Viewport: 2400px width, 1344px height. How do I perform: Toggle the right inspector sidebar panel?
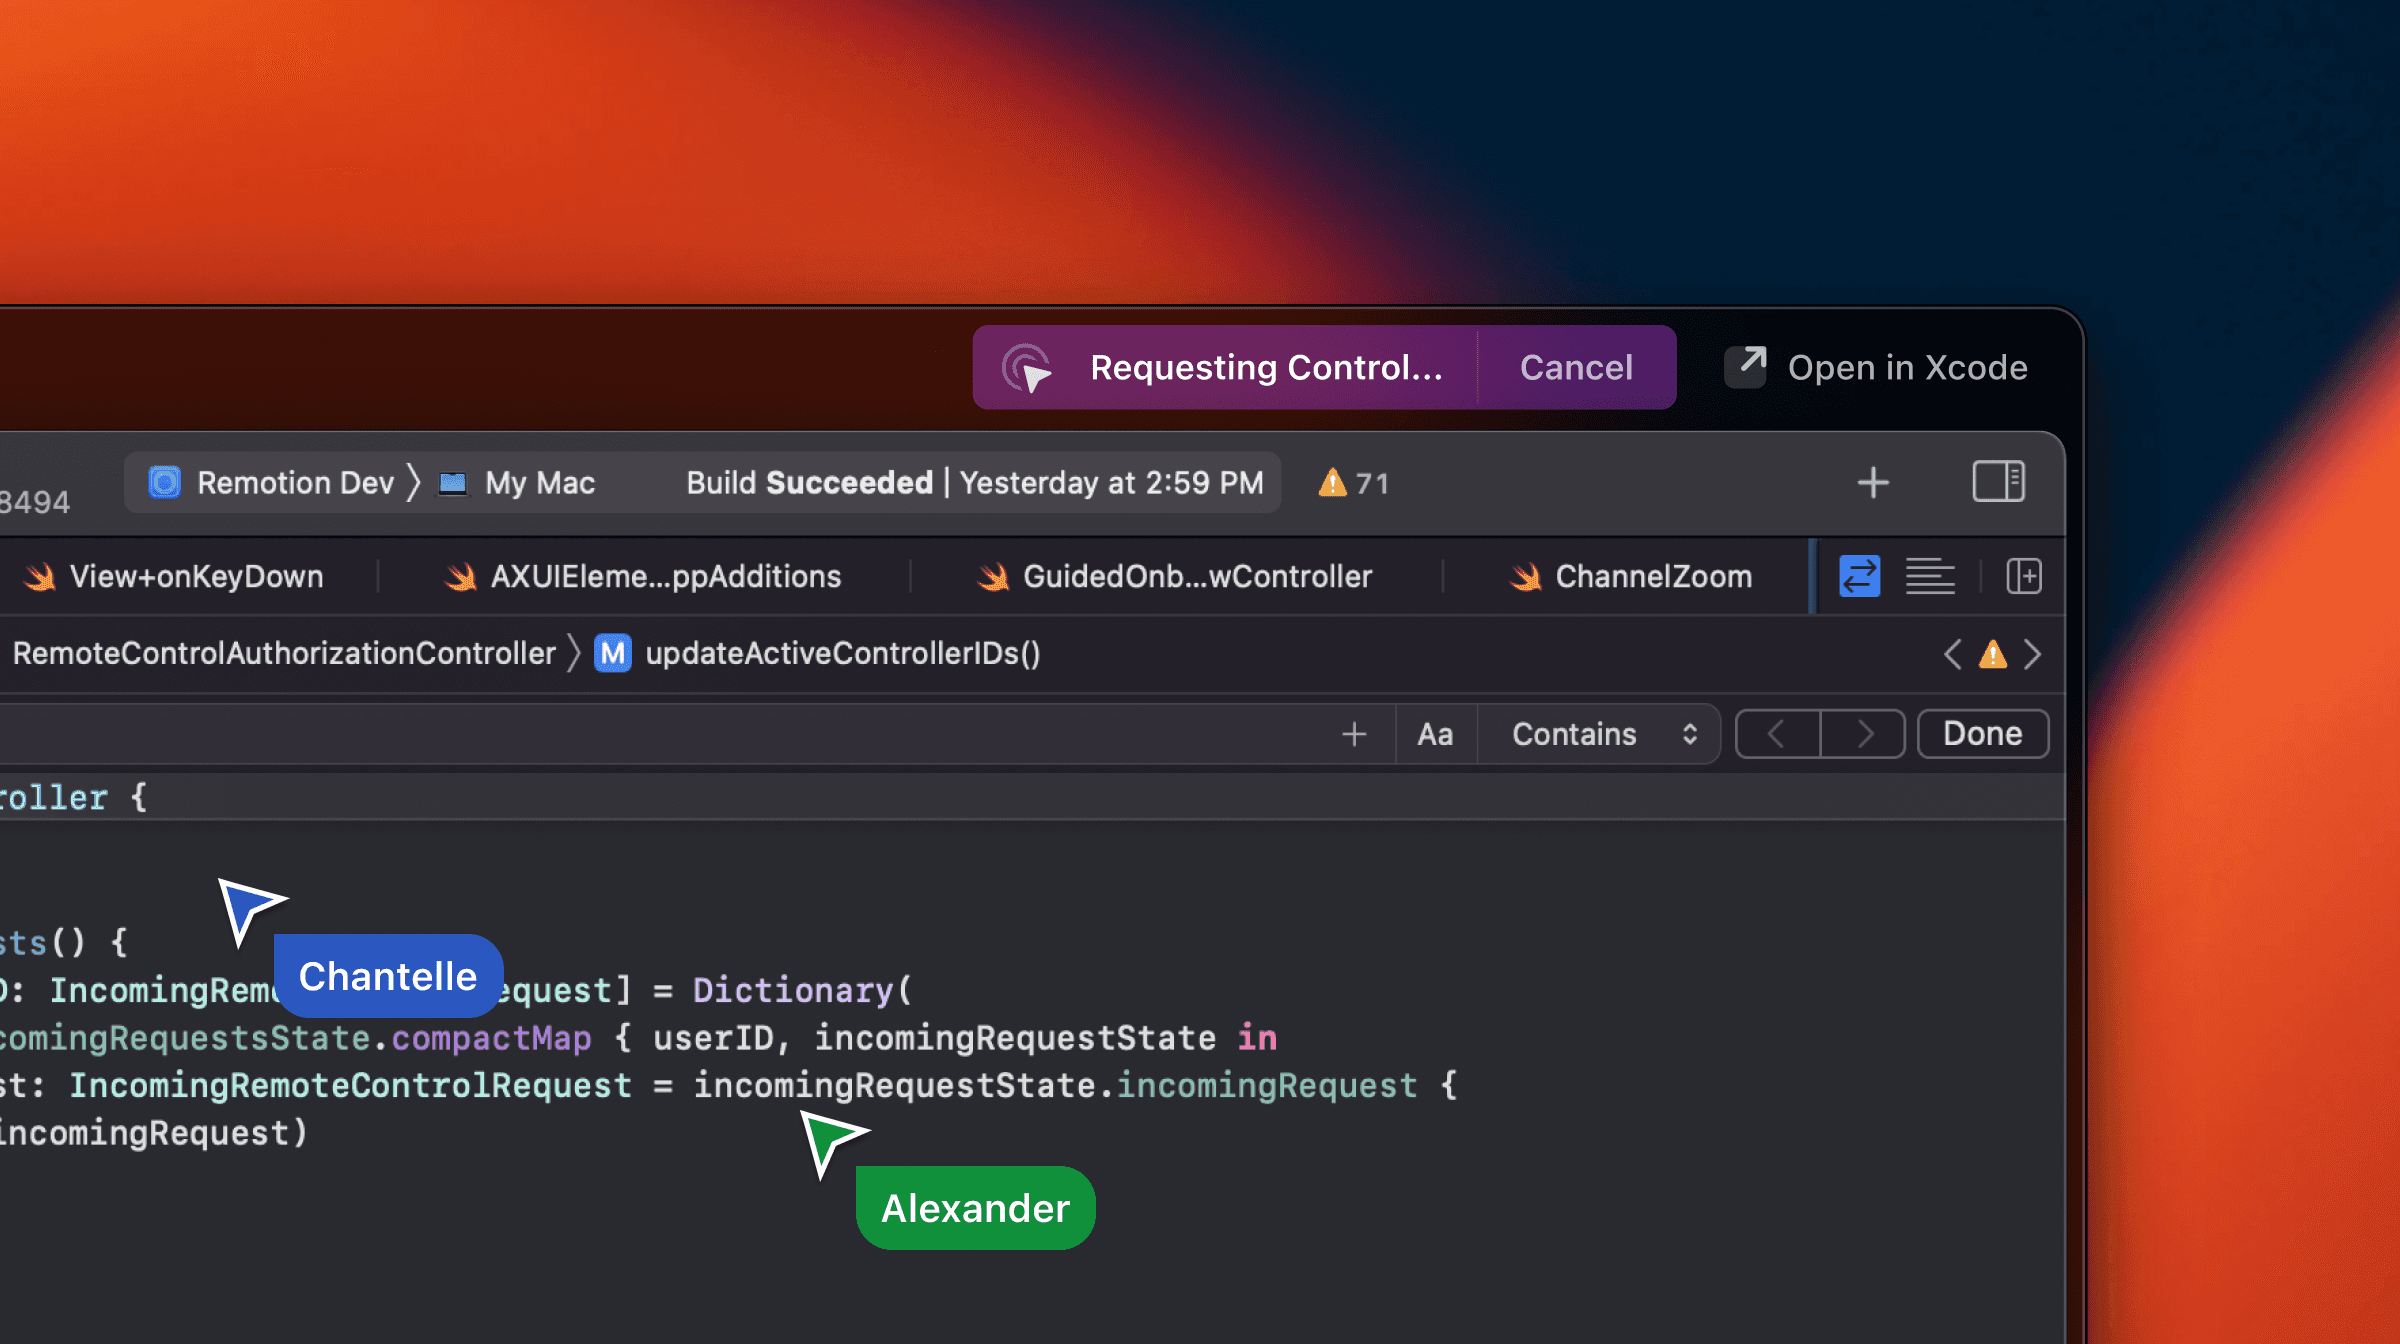point(1998,482)
